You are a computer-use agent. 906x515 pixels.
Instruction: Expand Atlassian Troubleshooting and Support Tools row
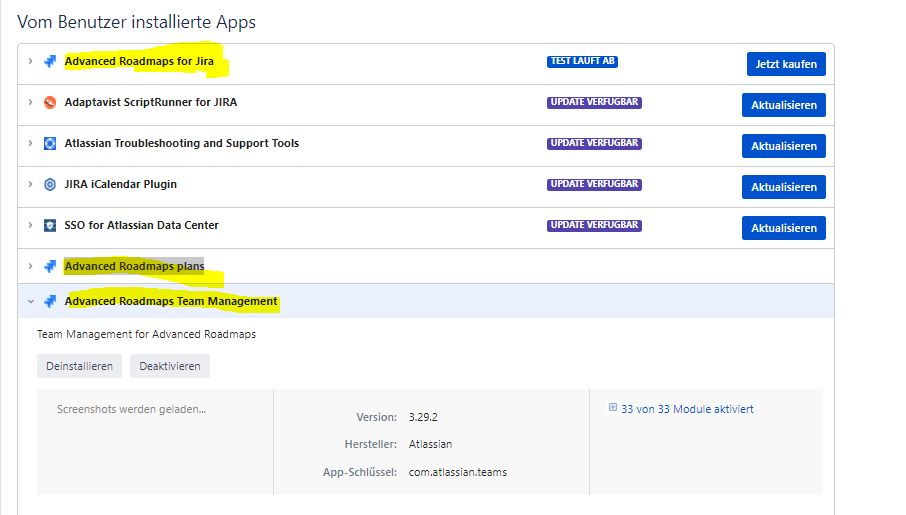point(31,143)
